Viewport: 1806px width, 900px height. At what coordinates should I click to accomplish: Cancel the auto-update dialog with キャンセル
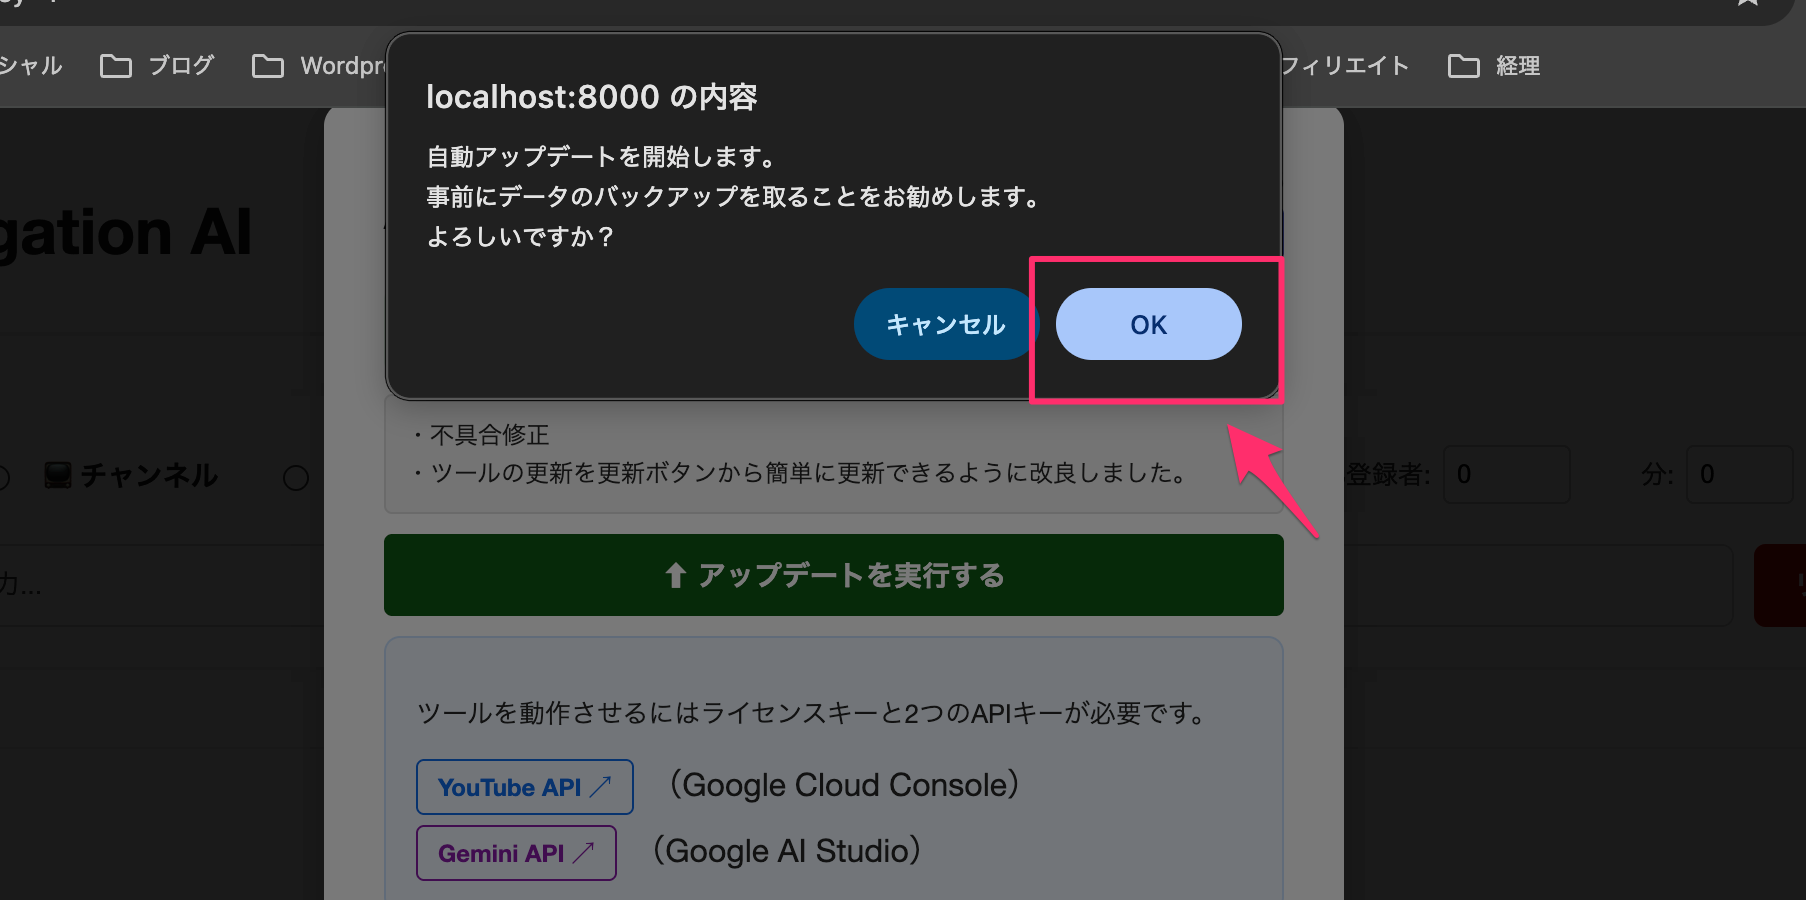(x=946, y=324)
